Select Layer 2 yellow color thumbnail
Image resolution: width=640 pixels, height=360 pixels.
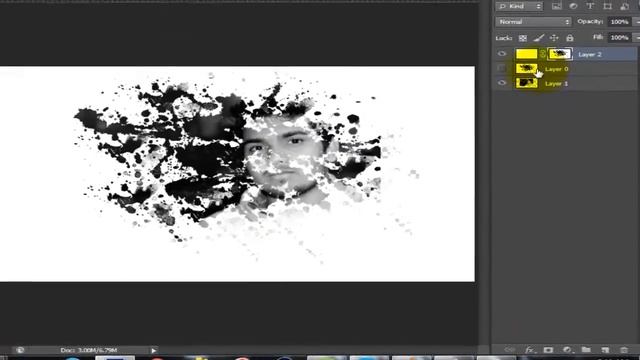[527, 54]
